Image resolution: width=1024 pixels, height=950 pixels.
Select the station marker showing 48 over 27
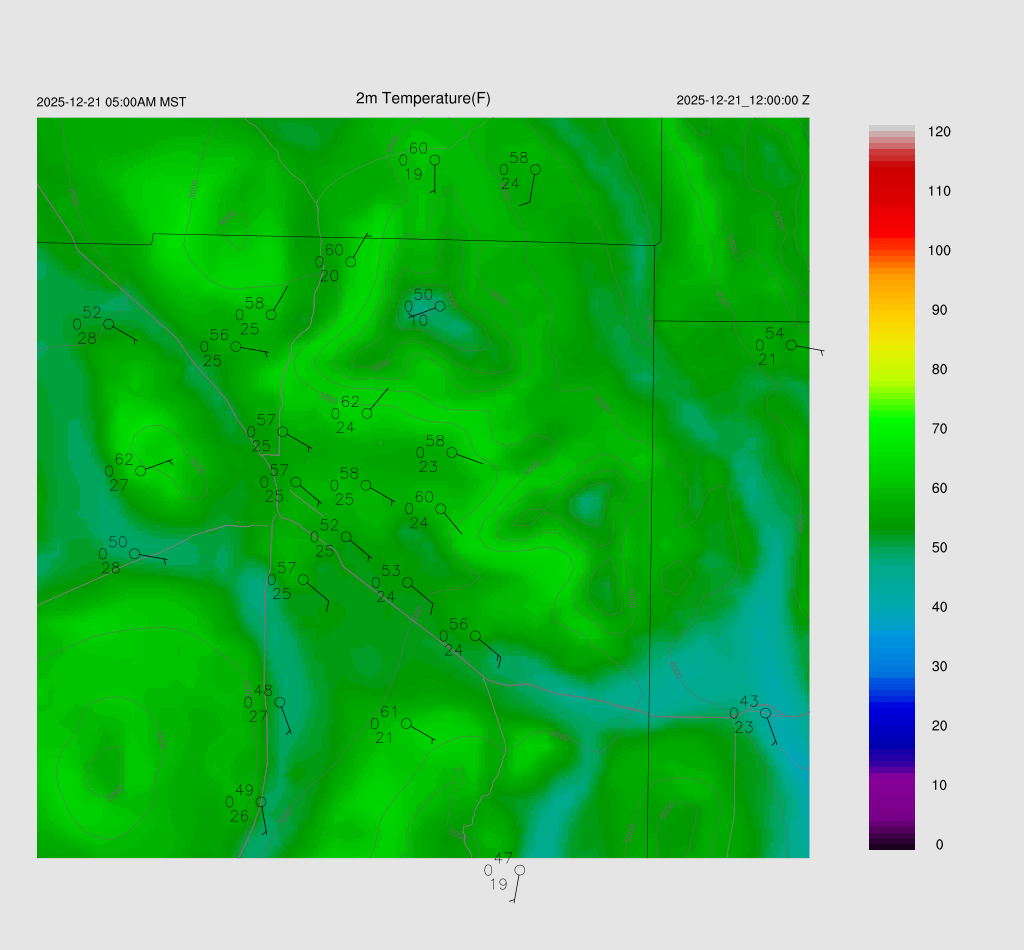click(x=280, y=702)
